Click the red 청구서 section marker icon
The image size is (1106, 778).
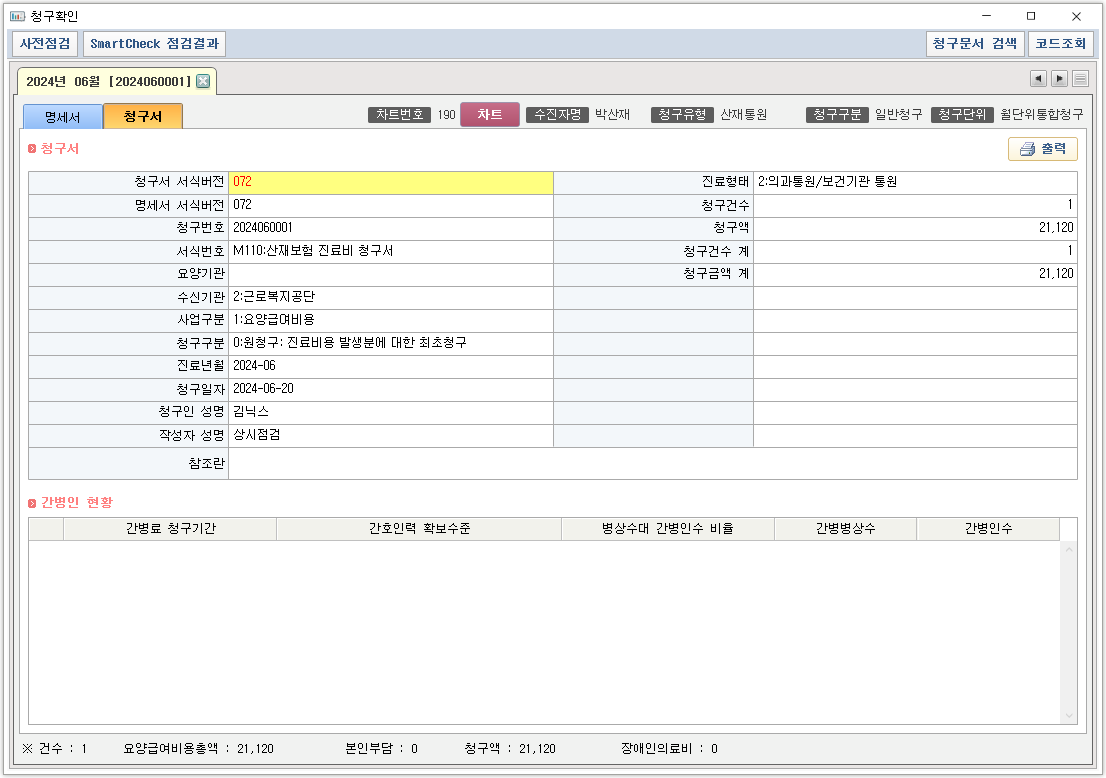(32, 149)
